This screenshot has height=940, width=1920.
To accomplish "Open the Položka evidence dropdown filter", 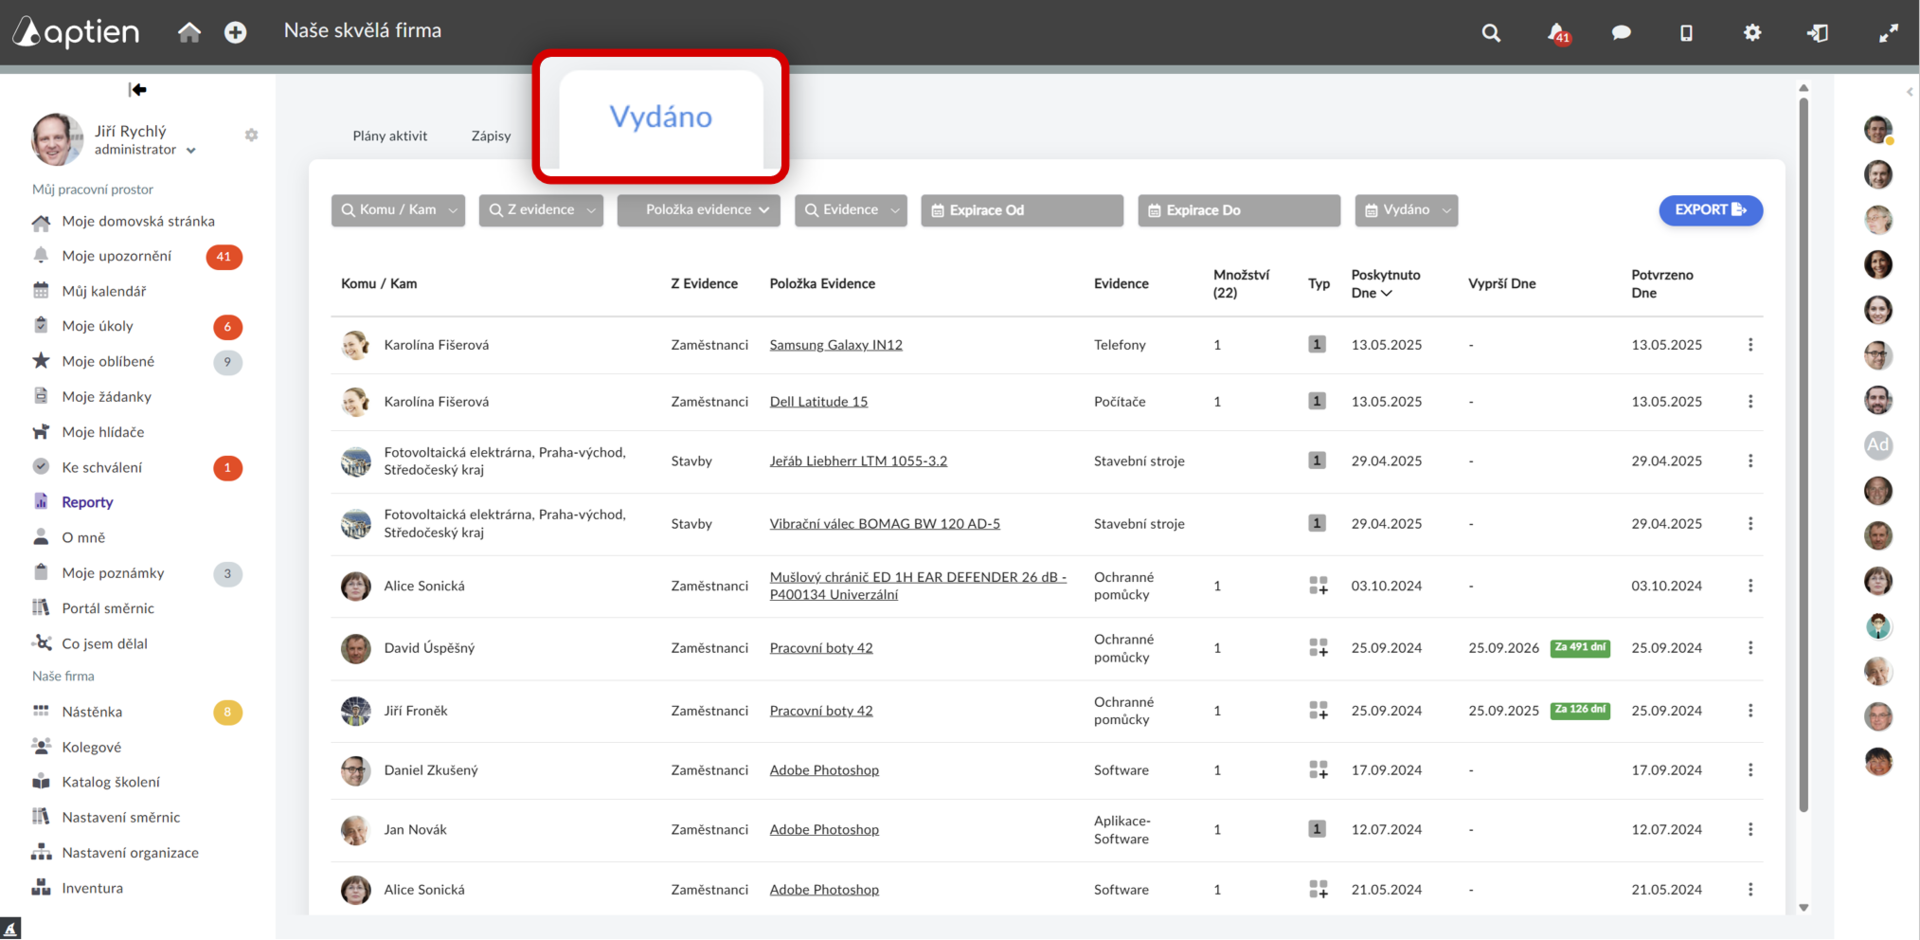I will 698,210.
